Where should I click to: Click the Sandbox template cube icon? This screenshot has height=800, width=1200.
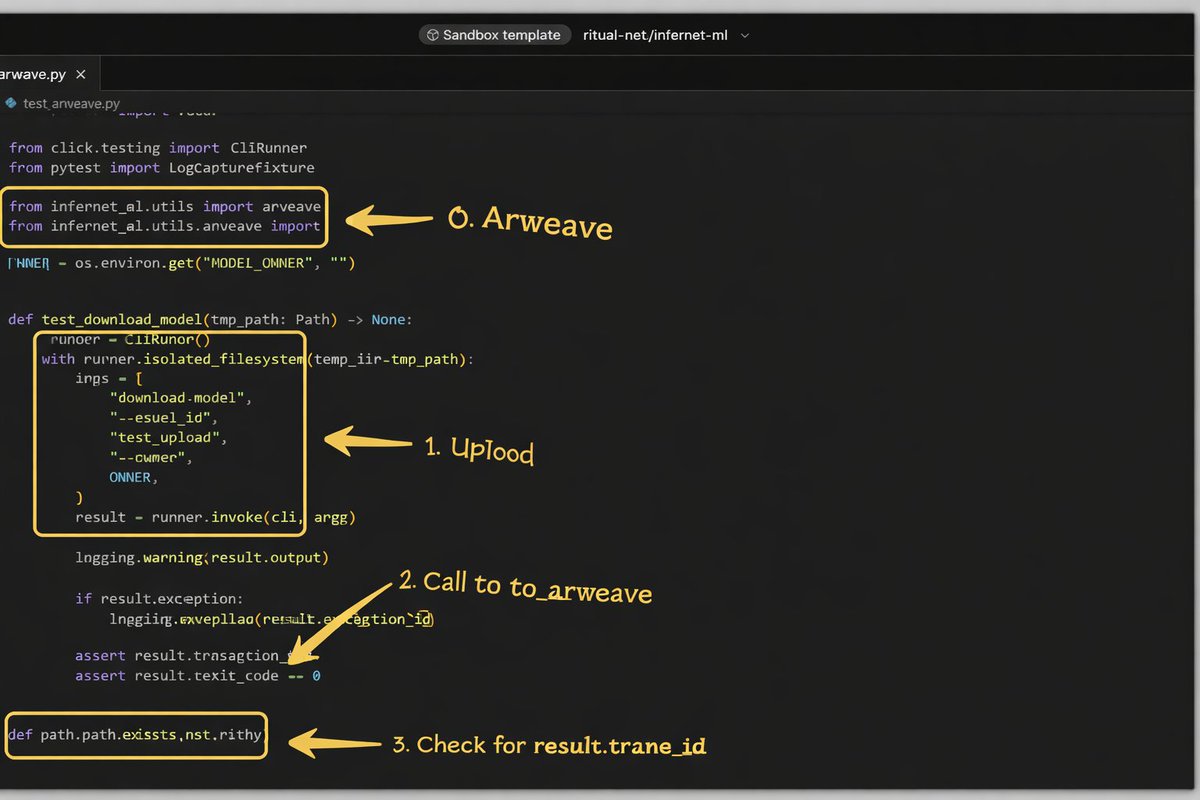pyautogui.click(x=432, y=35)
